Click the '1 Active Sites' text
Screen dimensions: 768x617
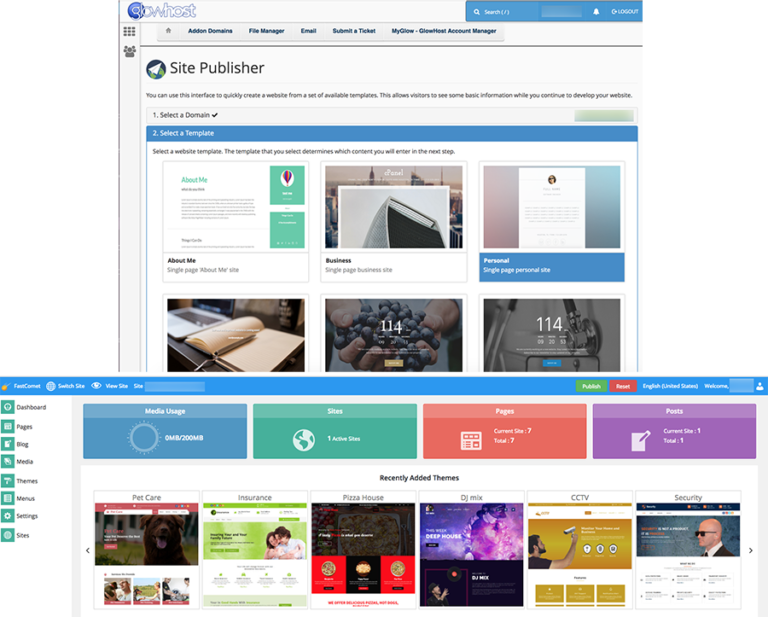344,439
